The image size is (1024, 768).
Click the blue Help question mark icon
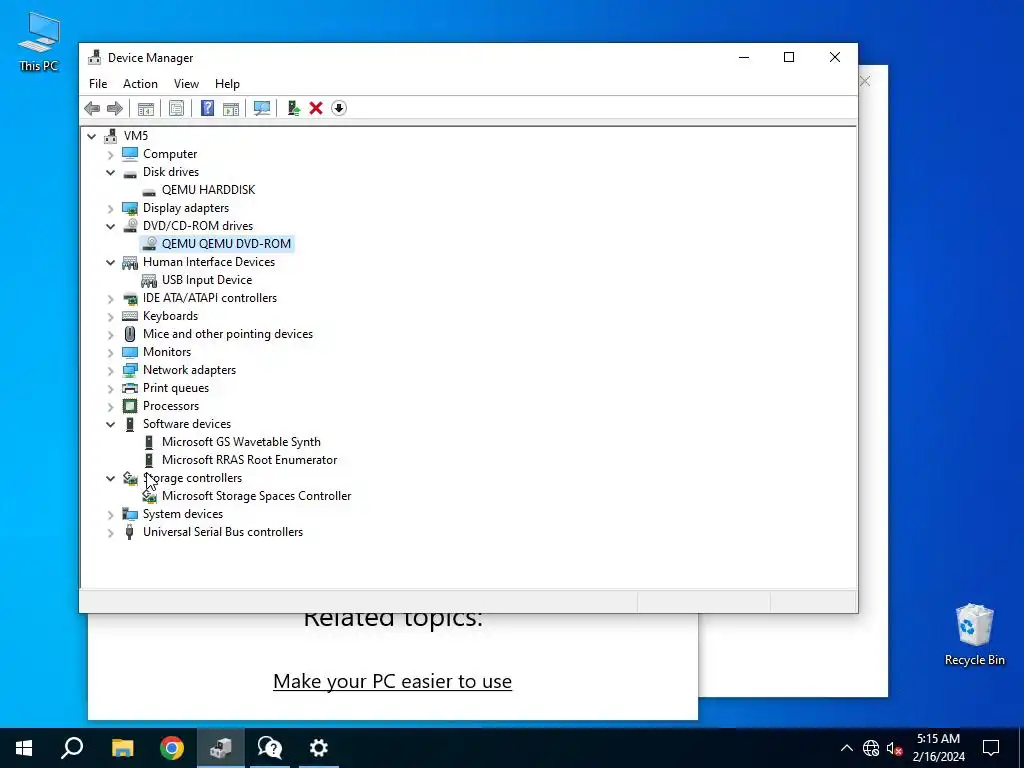point(207,108)
